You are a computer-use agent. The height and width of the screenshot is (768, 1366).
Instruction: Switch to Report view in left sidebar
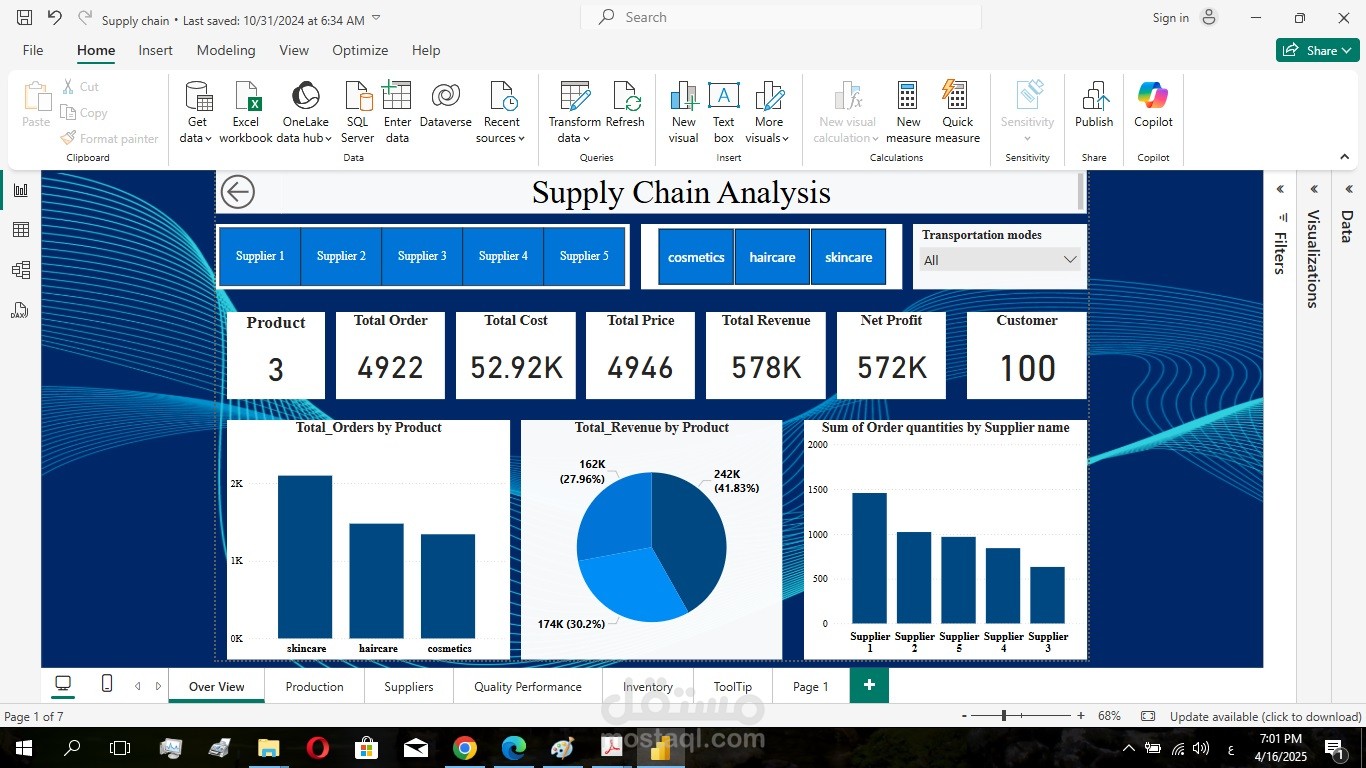[20, 190]
